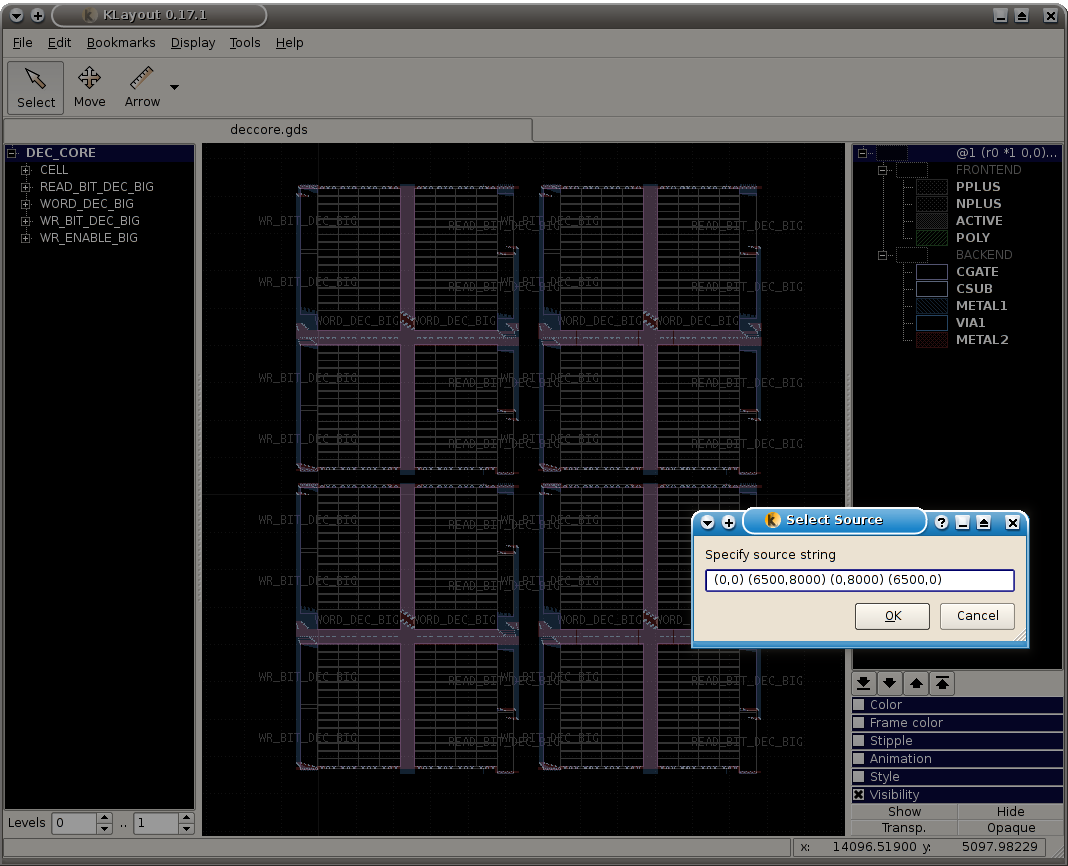Move selected layer to bottom icon
1068x866 pixels.
point(863,684)
